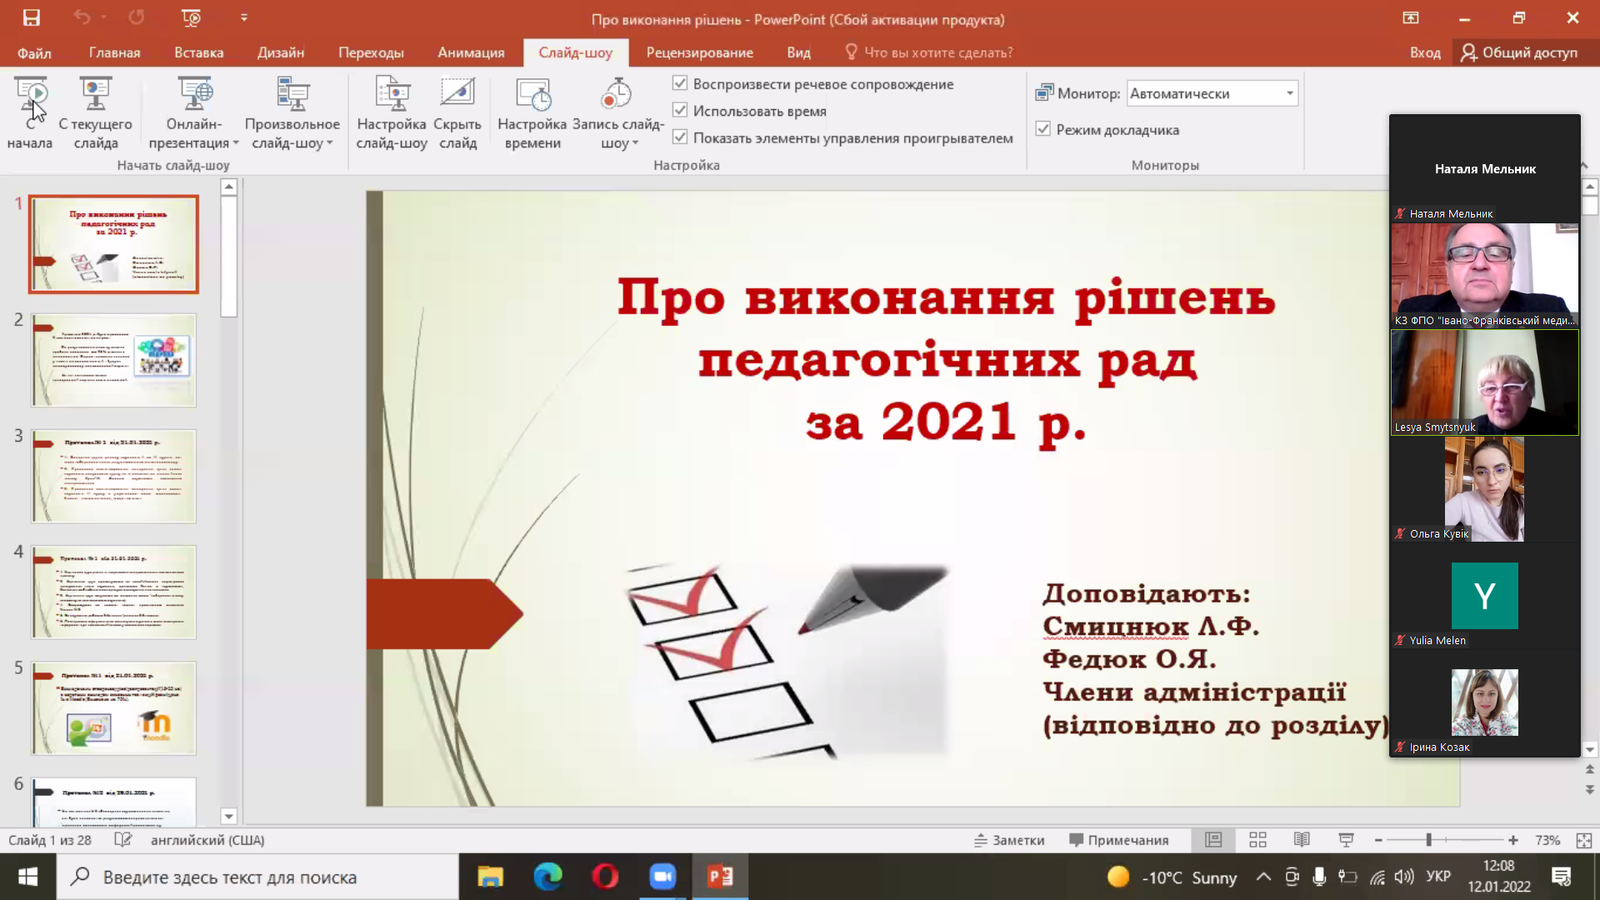Switch to the Анимация ribbon tab
Image resolution: width=1600 pixels, height=900 pixels.
[x=471, y=53]
